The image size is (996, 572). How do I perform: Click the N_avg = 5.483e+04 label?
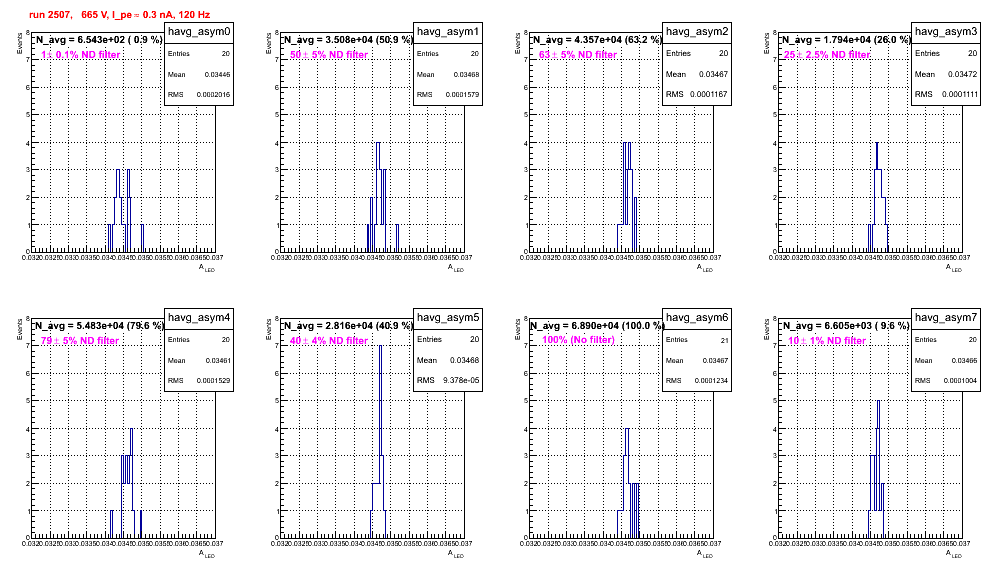[x=98, y=325]
